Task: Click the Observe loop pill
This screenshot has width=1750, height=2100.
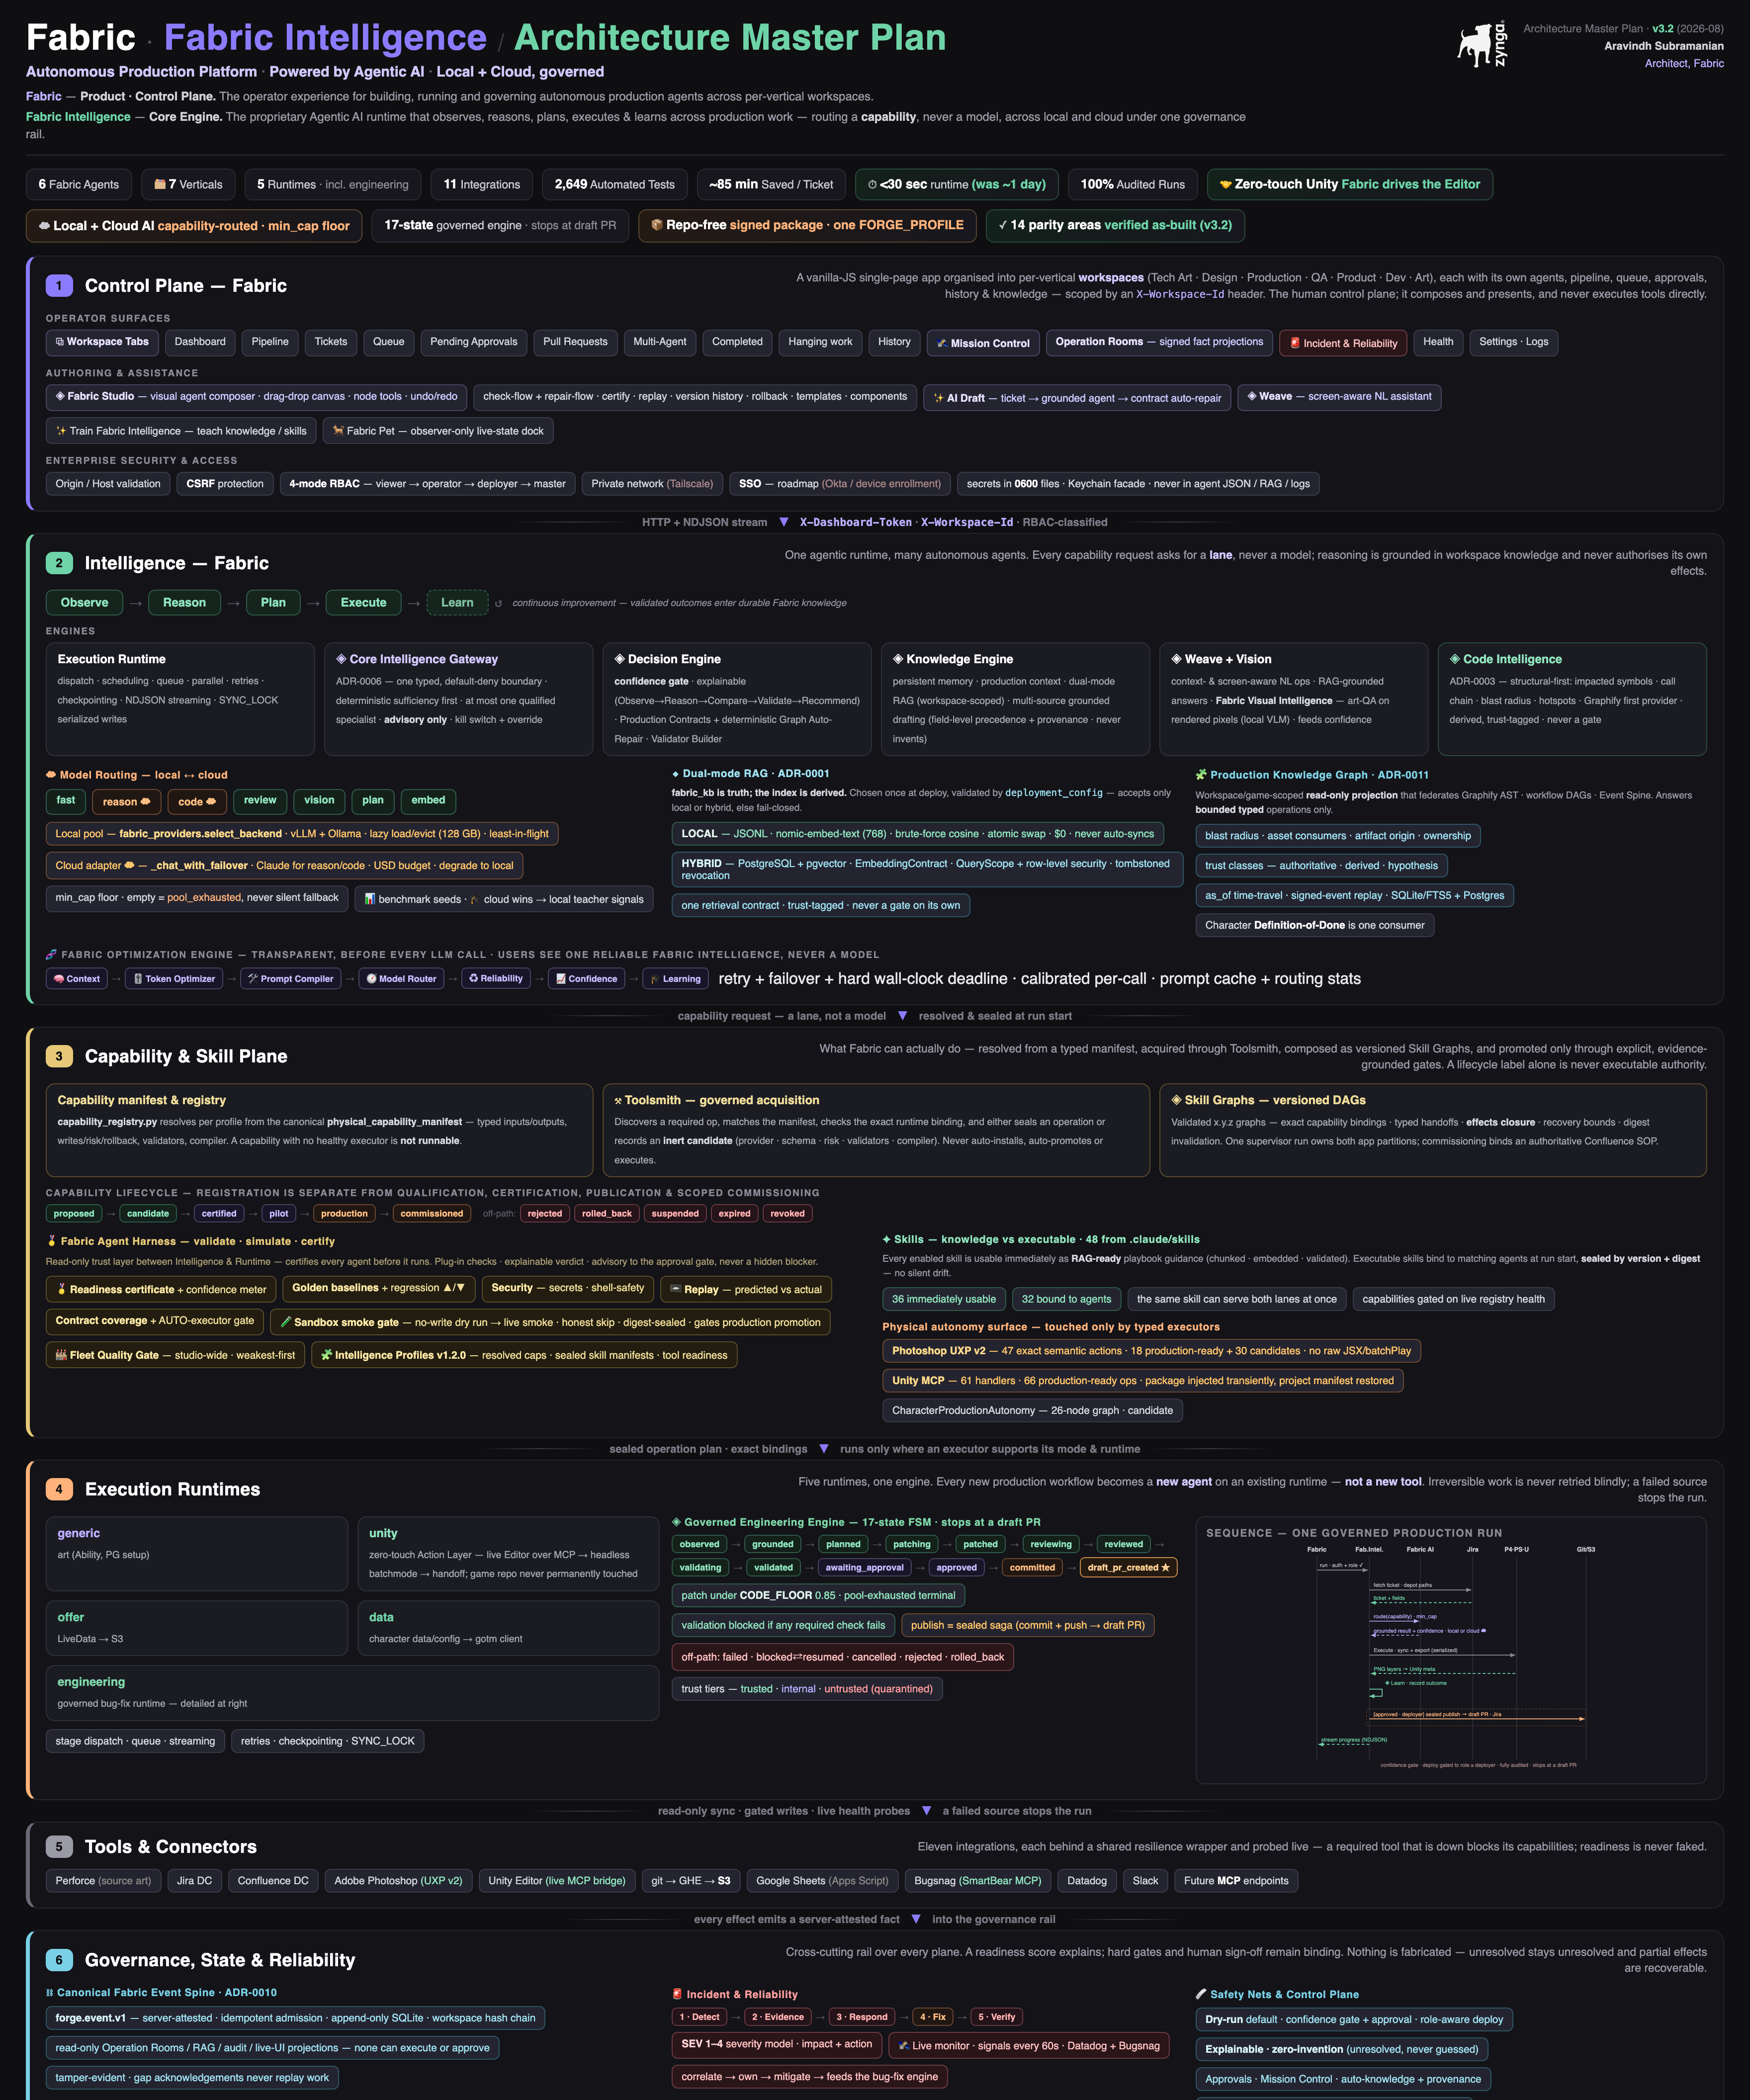Action: click(x=84, y=603)
